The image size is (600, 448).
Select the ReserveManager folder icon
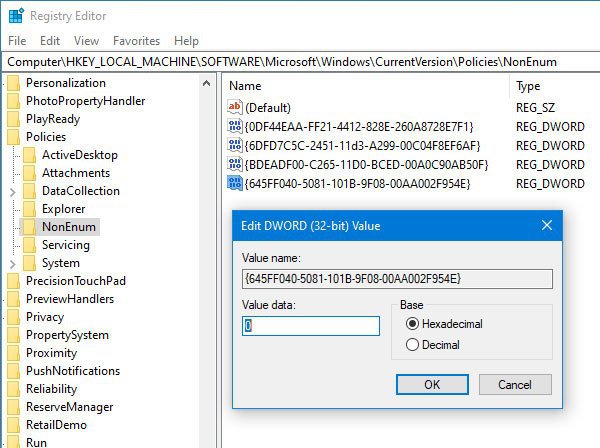tap(14, 407)
